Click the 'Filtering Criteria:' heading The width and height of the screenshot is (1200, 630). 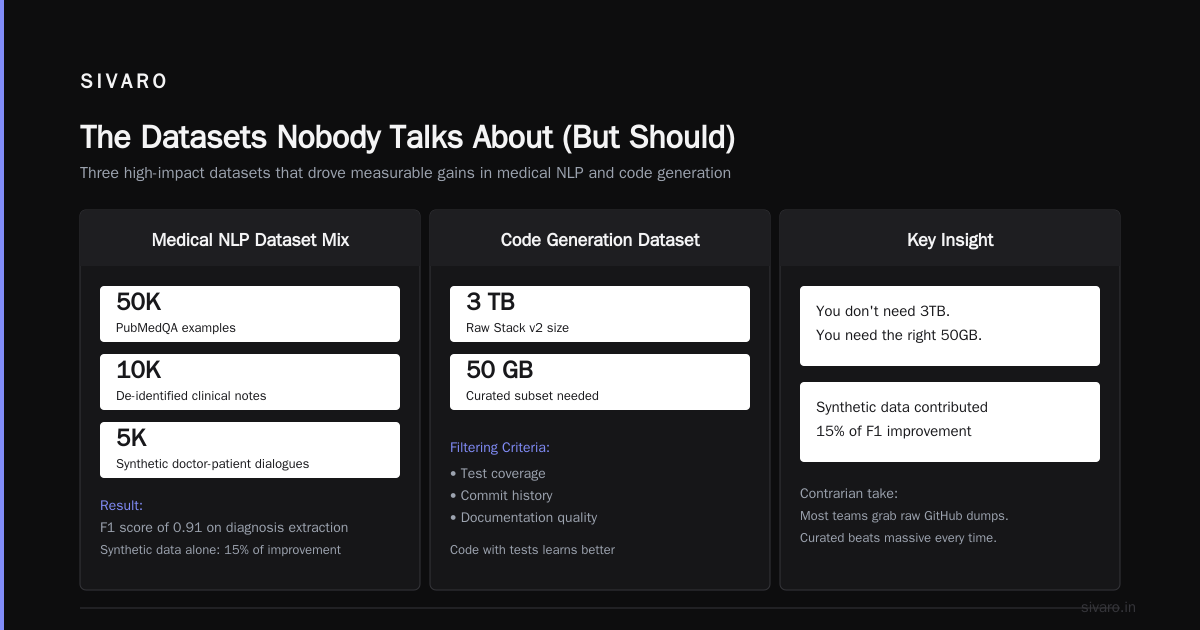point(500,448)
